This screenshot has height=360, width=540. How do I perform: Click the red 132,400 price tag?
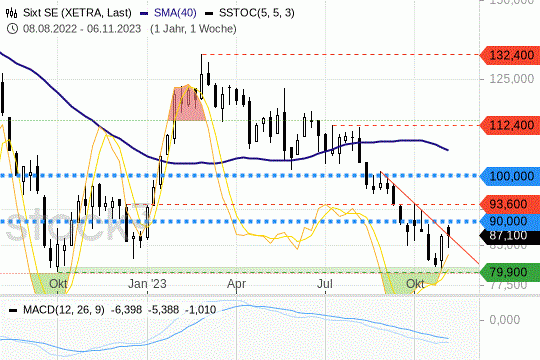pyautogui.click(x=510, y=55)
